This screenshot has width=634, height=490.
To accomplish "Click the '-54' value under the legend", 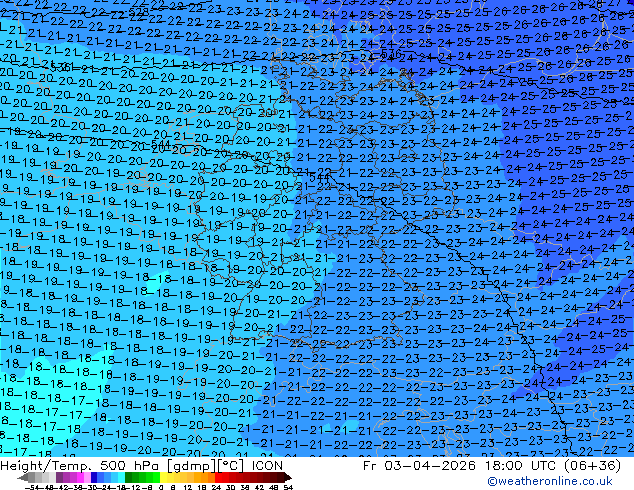I will pyautogui.click(x=32, y=487).
